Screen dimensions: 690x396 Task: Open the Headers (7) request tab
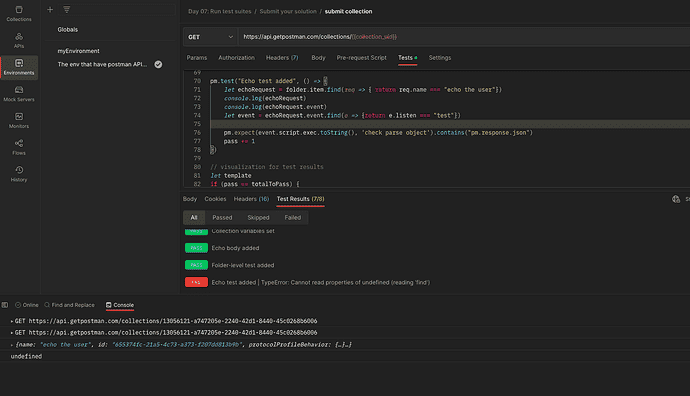coord(282,58)
